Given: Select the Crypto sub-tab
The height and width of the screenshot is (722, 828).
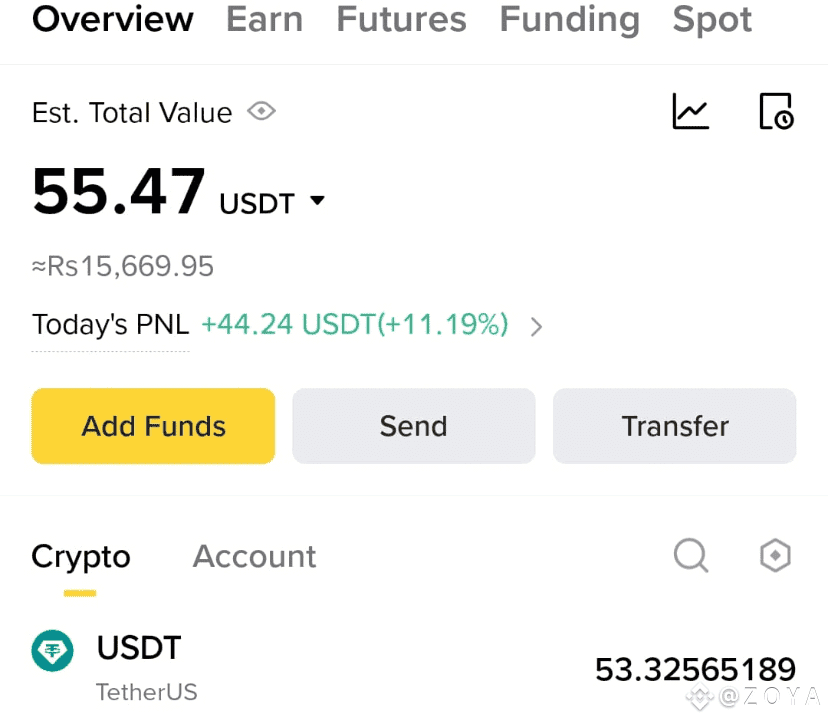Looking at the screenshot, I should click(x=81, y=556).
